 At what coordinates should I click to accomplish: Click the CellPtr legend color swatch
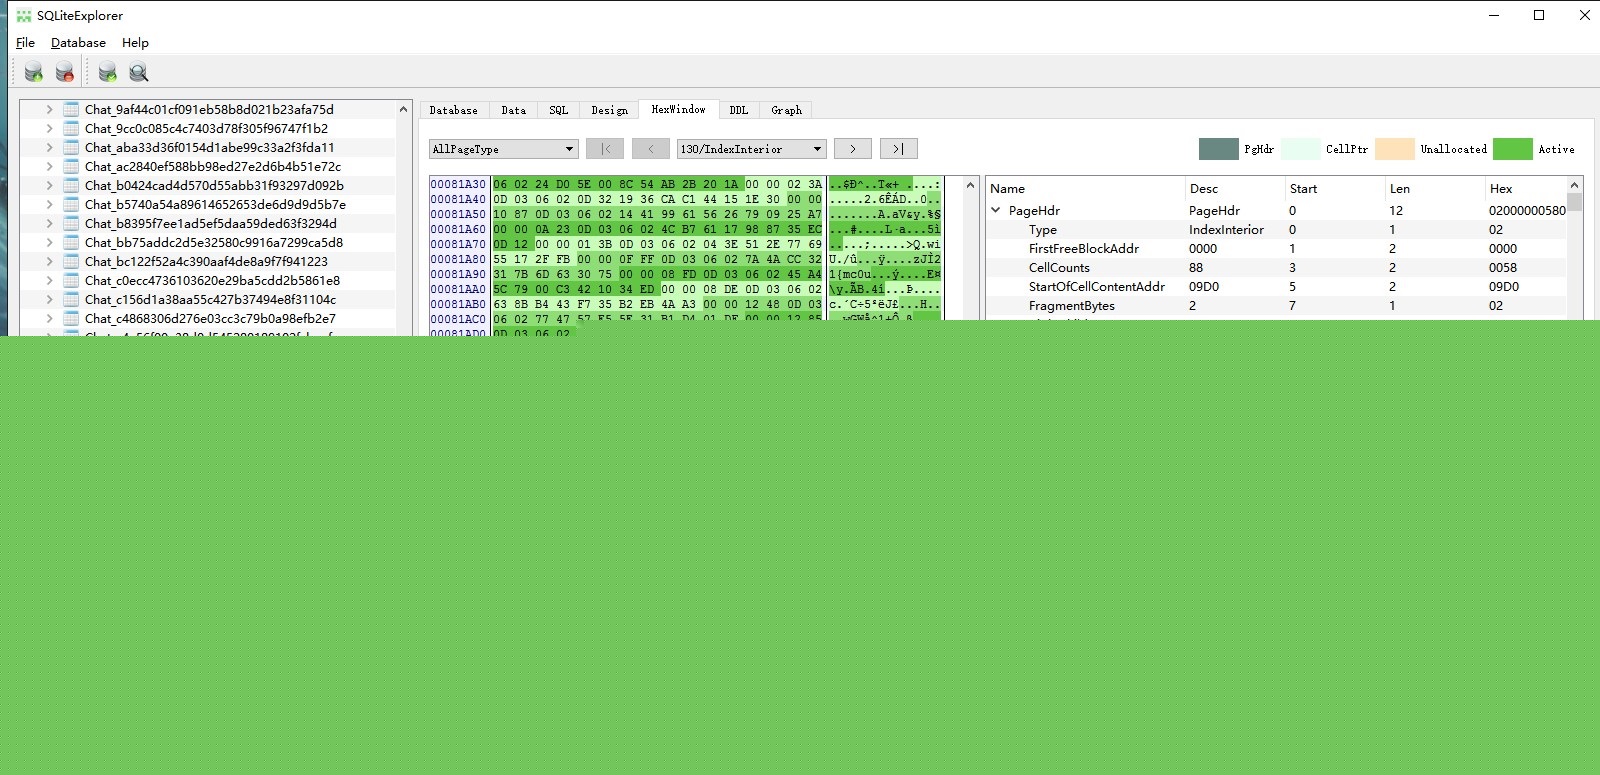1301,149
